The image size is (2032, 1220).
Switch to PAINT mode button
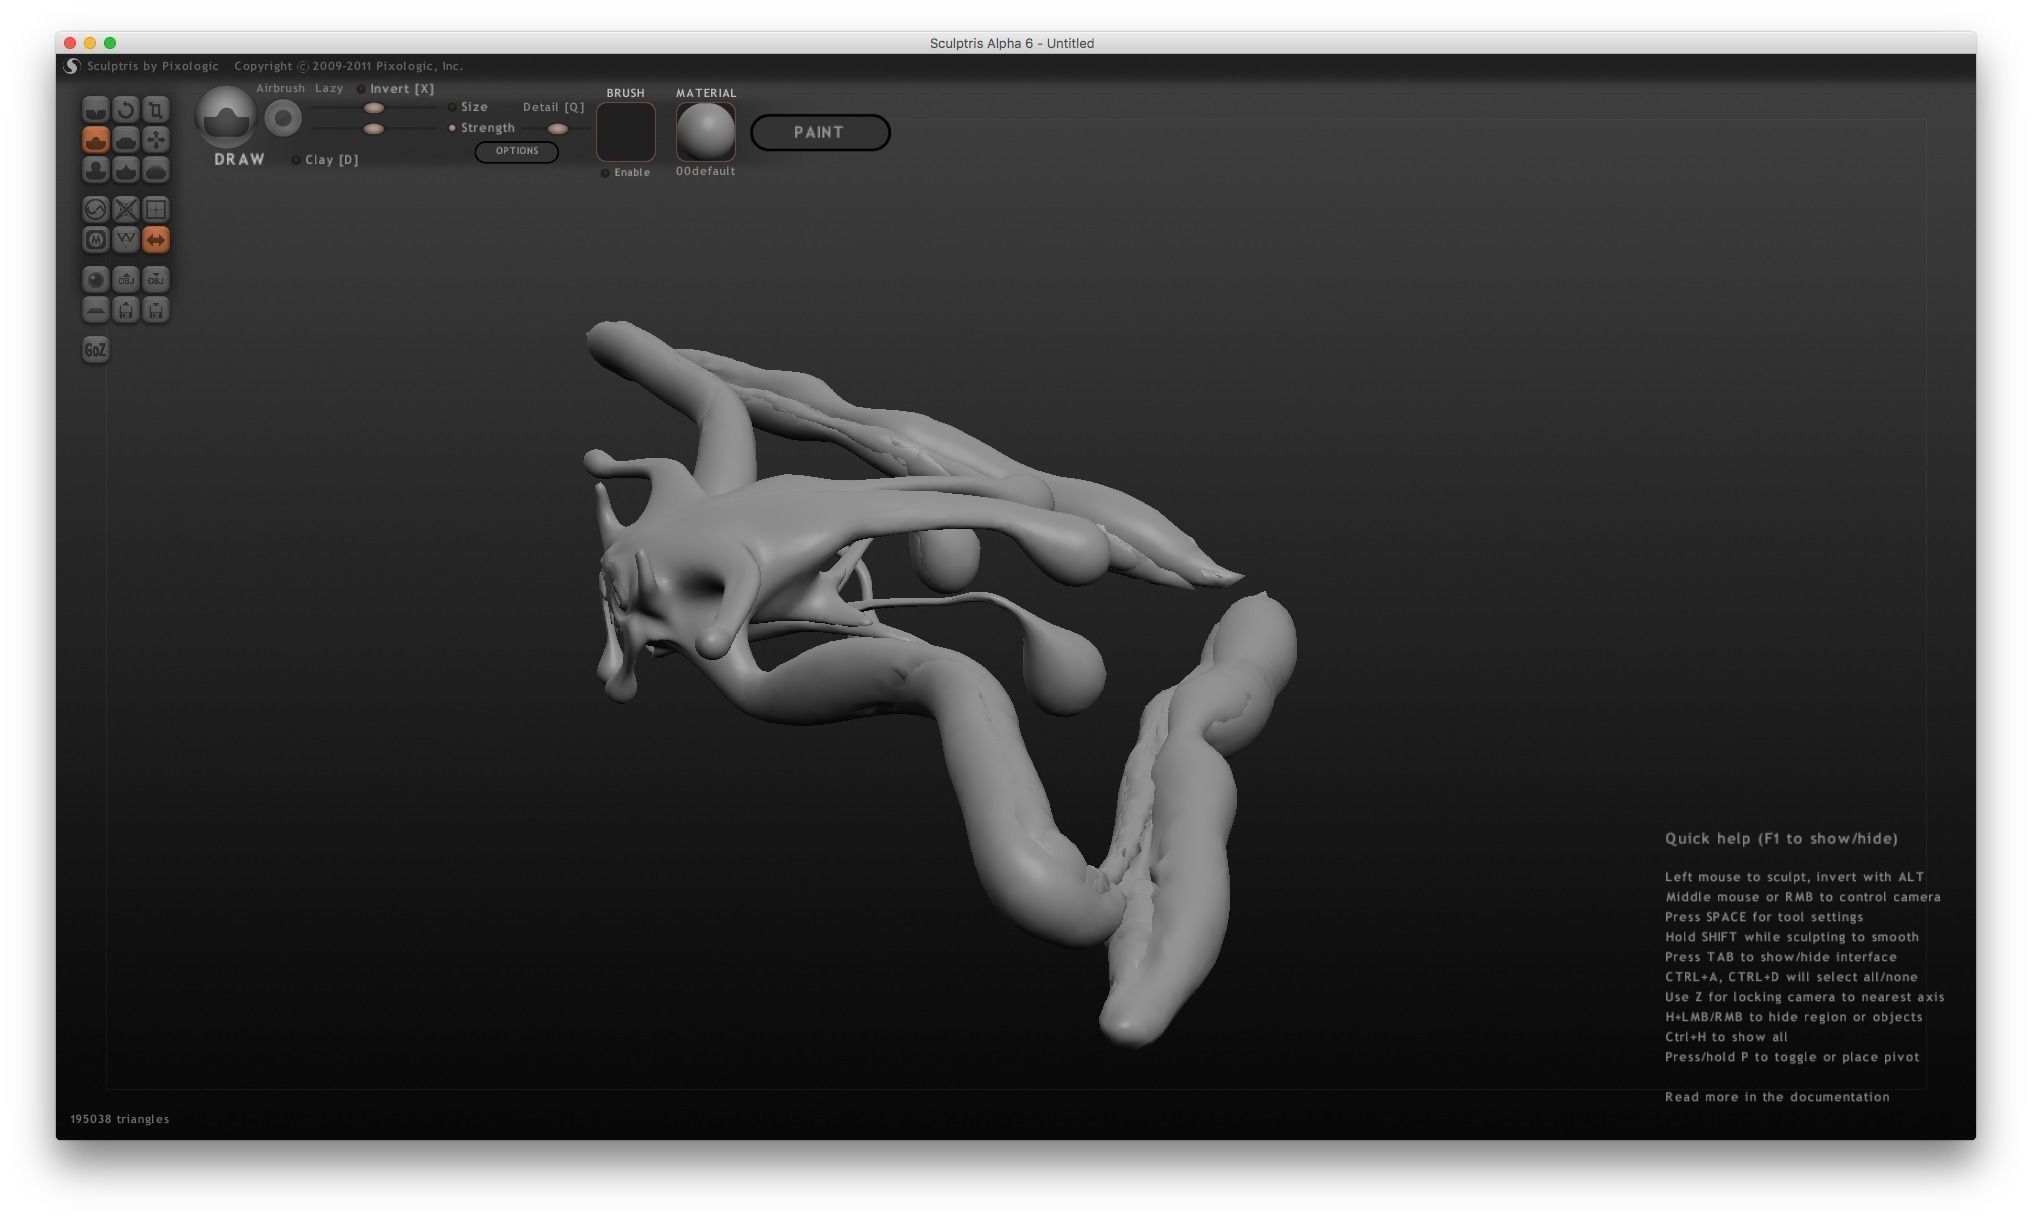coord(820,132)
